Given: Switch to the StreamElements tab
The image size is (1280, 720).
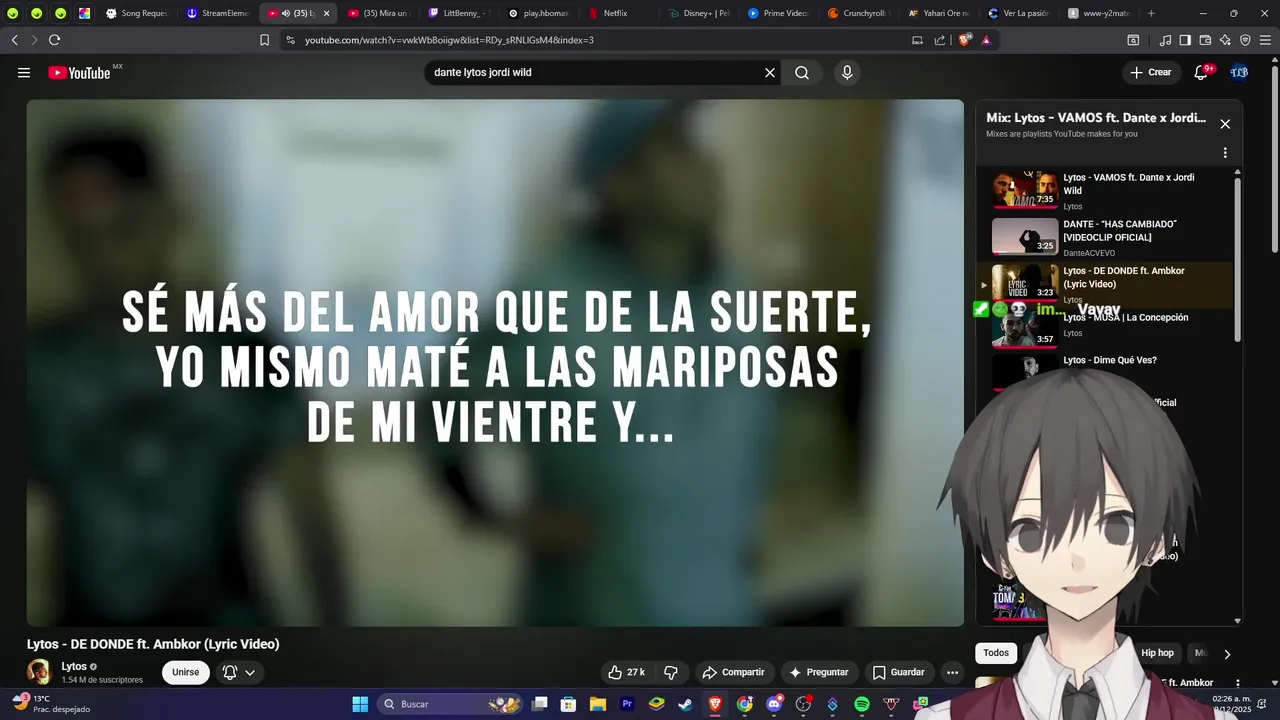Looking at the screenshot, I should (218, 13).
